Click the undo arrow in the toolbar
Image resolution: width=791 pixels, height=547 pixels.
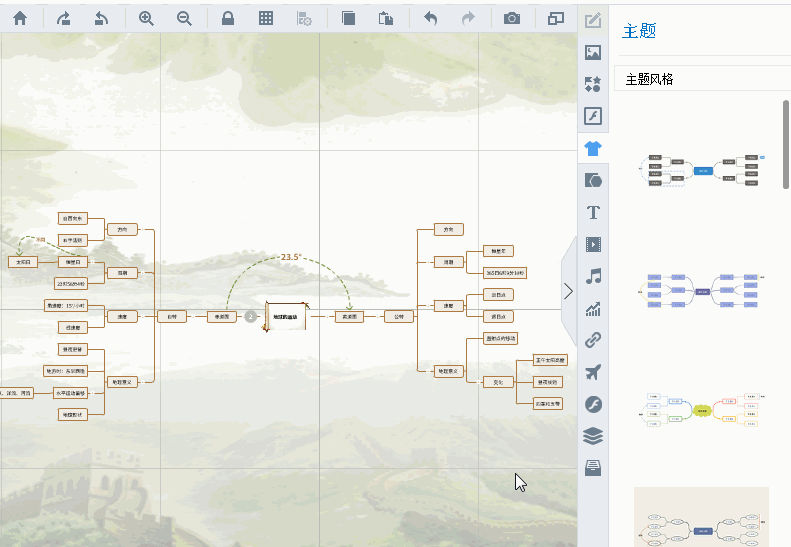click(x=431, y=18)
